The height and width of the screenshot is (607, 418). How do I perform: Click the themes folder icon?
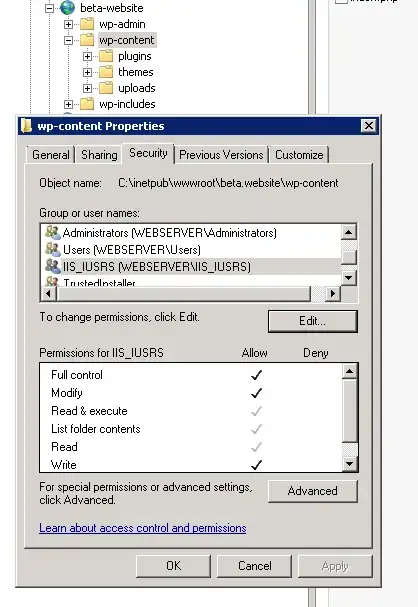tap(106, 72)
